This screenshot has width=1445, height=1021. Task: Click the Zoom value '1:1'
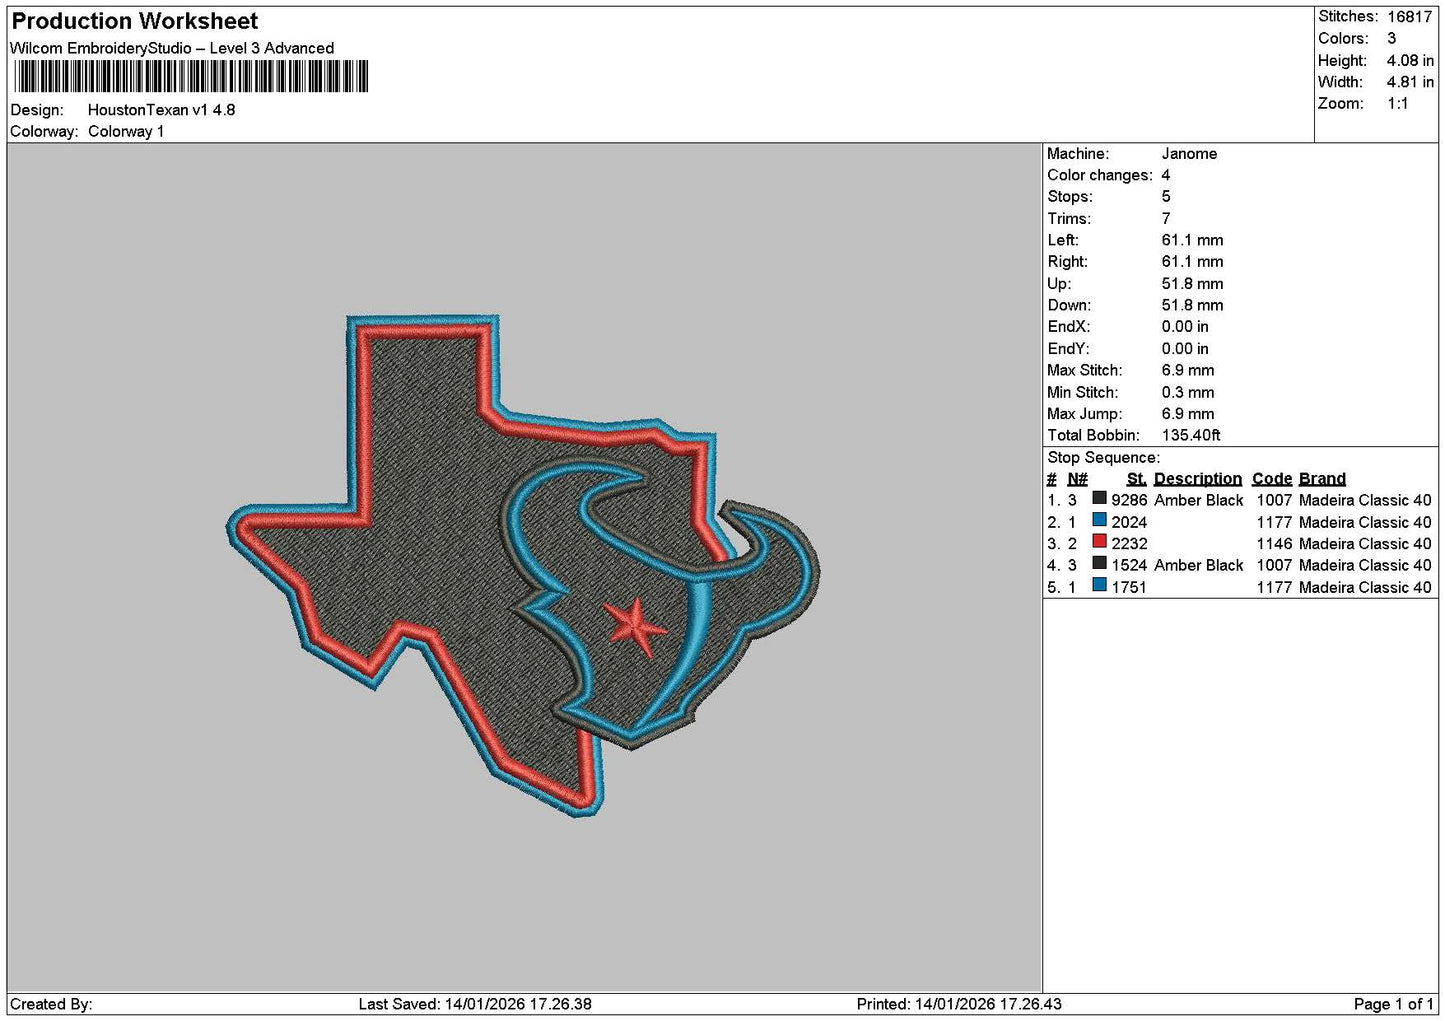click(1397, 104)
